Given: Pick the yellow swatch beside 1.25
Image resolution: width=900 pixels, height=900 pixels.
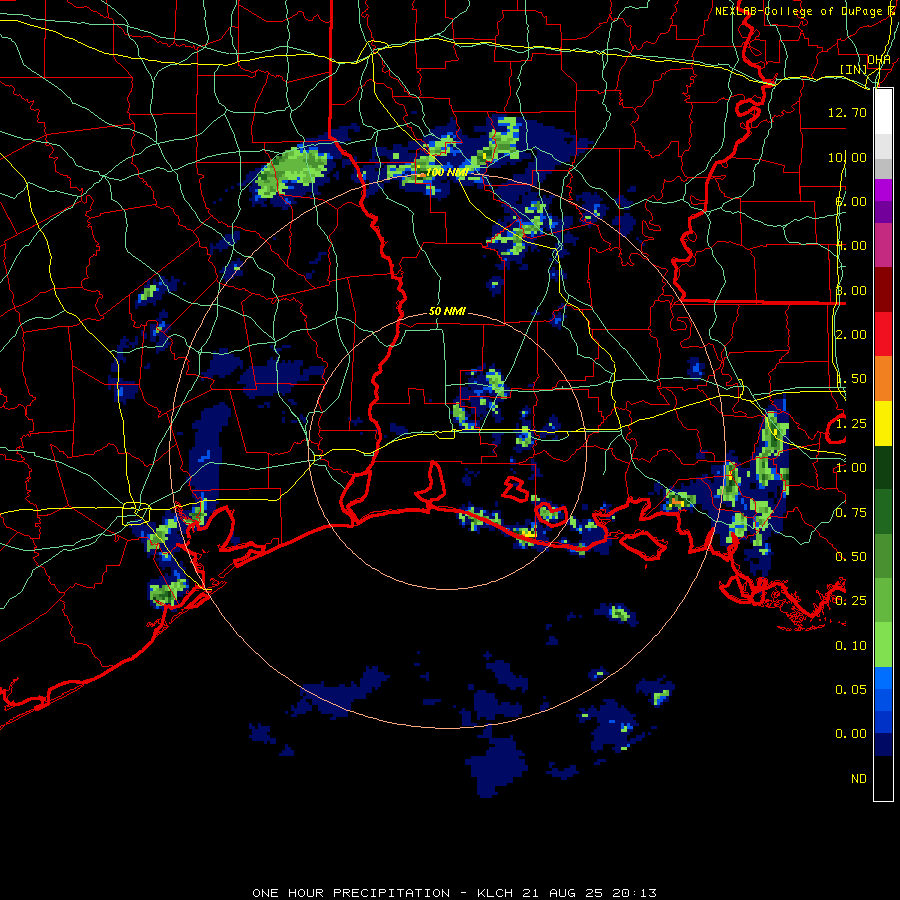Looking at the screenshot, I should coord(883,423).
